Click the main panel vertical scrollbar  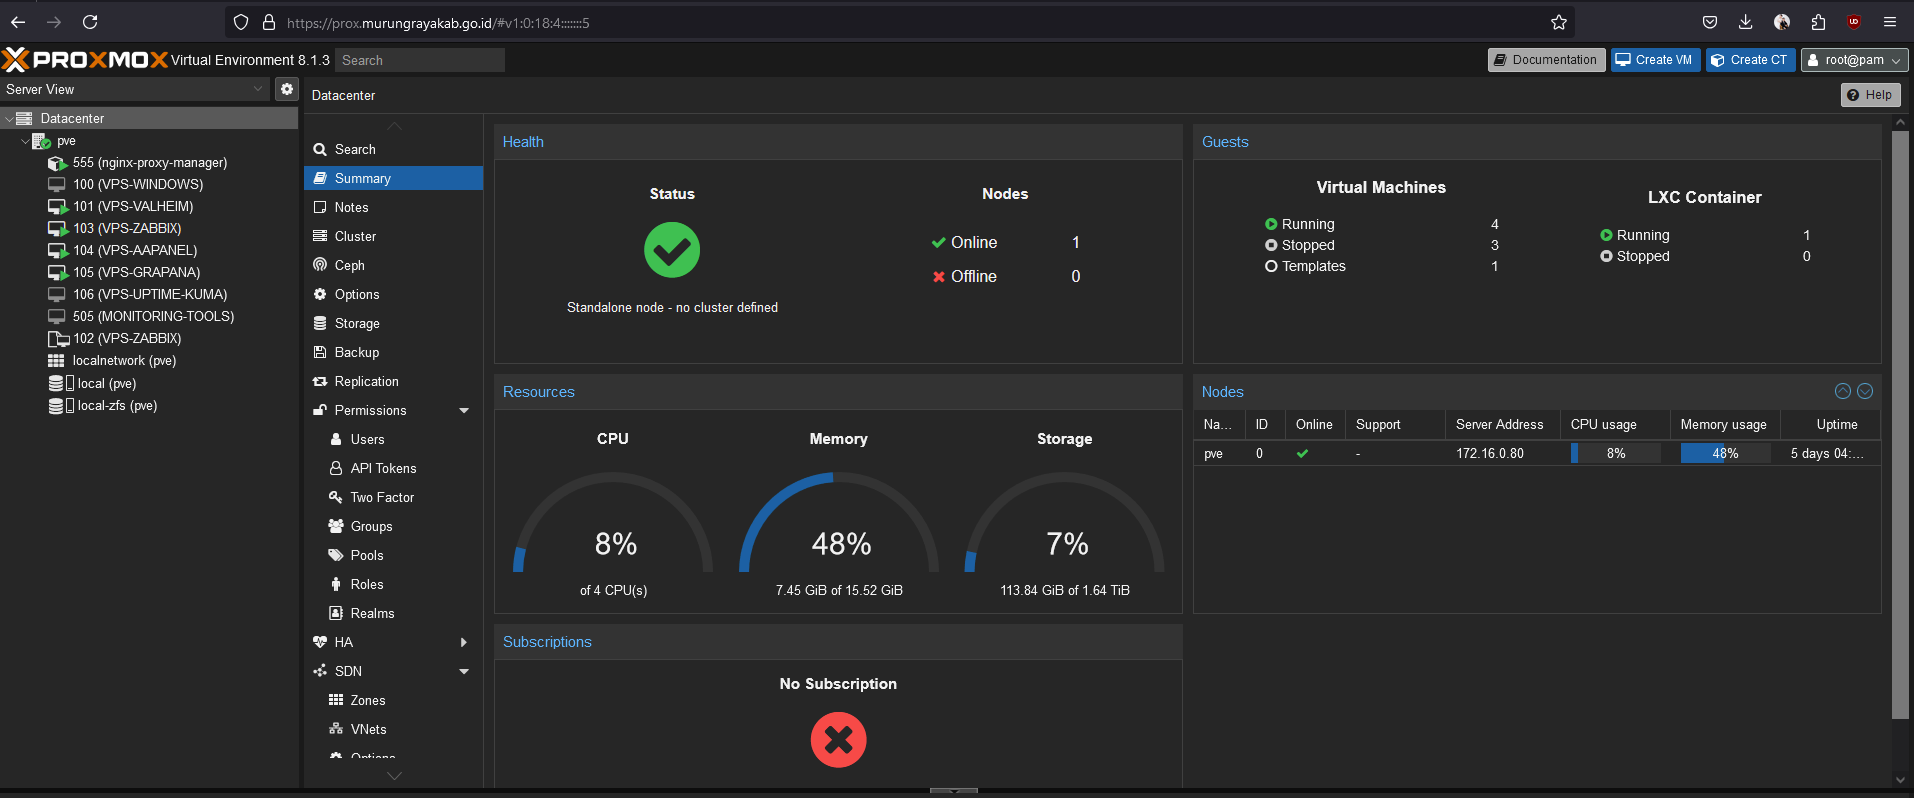(1900, 425)
